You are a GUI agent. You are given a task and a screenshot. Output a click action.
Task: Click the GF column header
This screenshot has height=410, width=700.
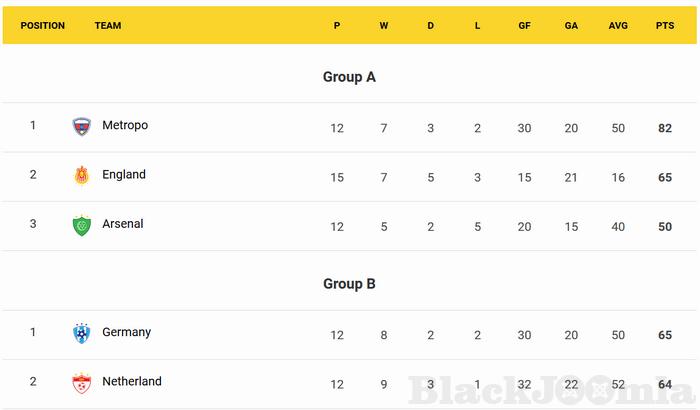(524, 26)
